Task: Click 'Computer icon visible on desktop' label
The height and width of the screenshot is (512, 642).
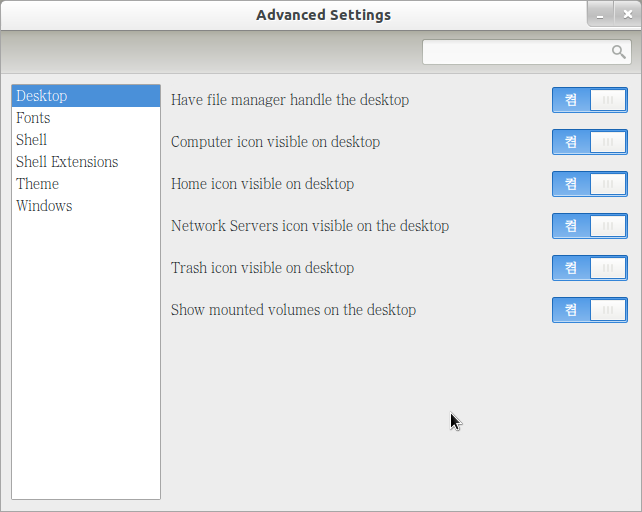Action: click(276, 142)
